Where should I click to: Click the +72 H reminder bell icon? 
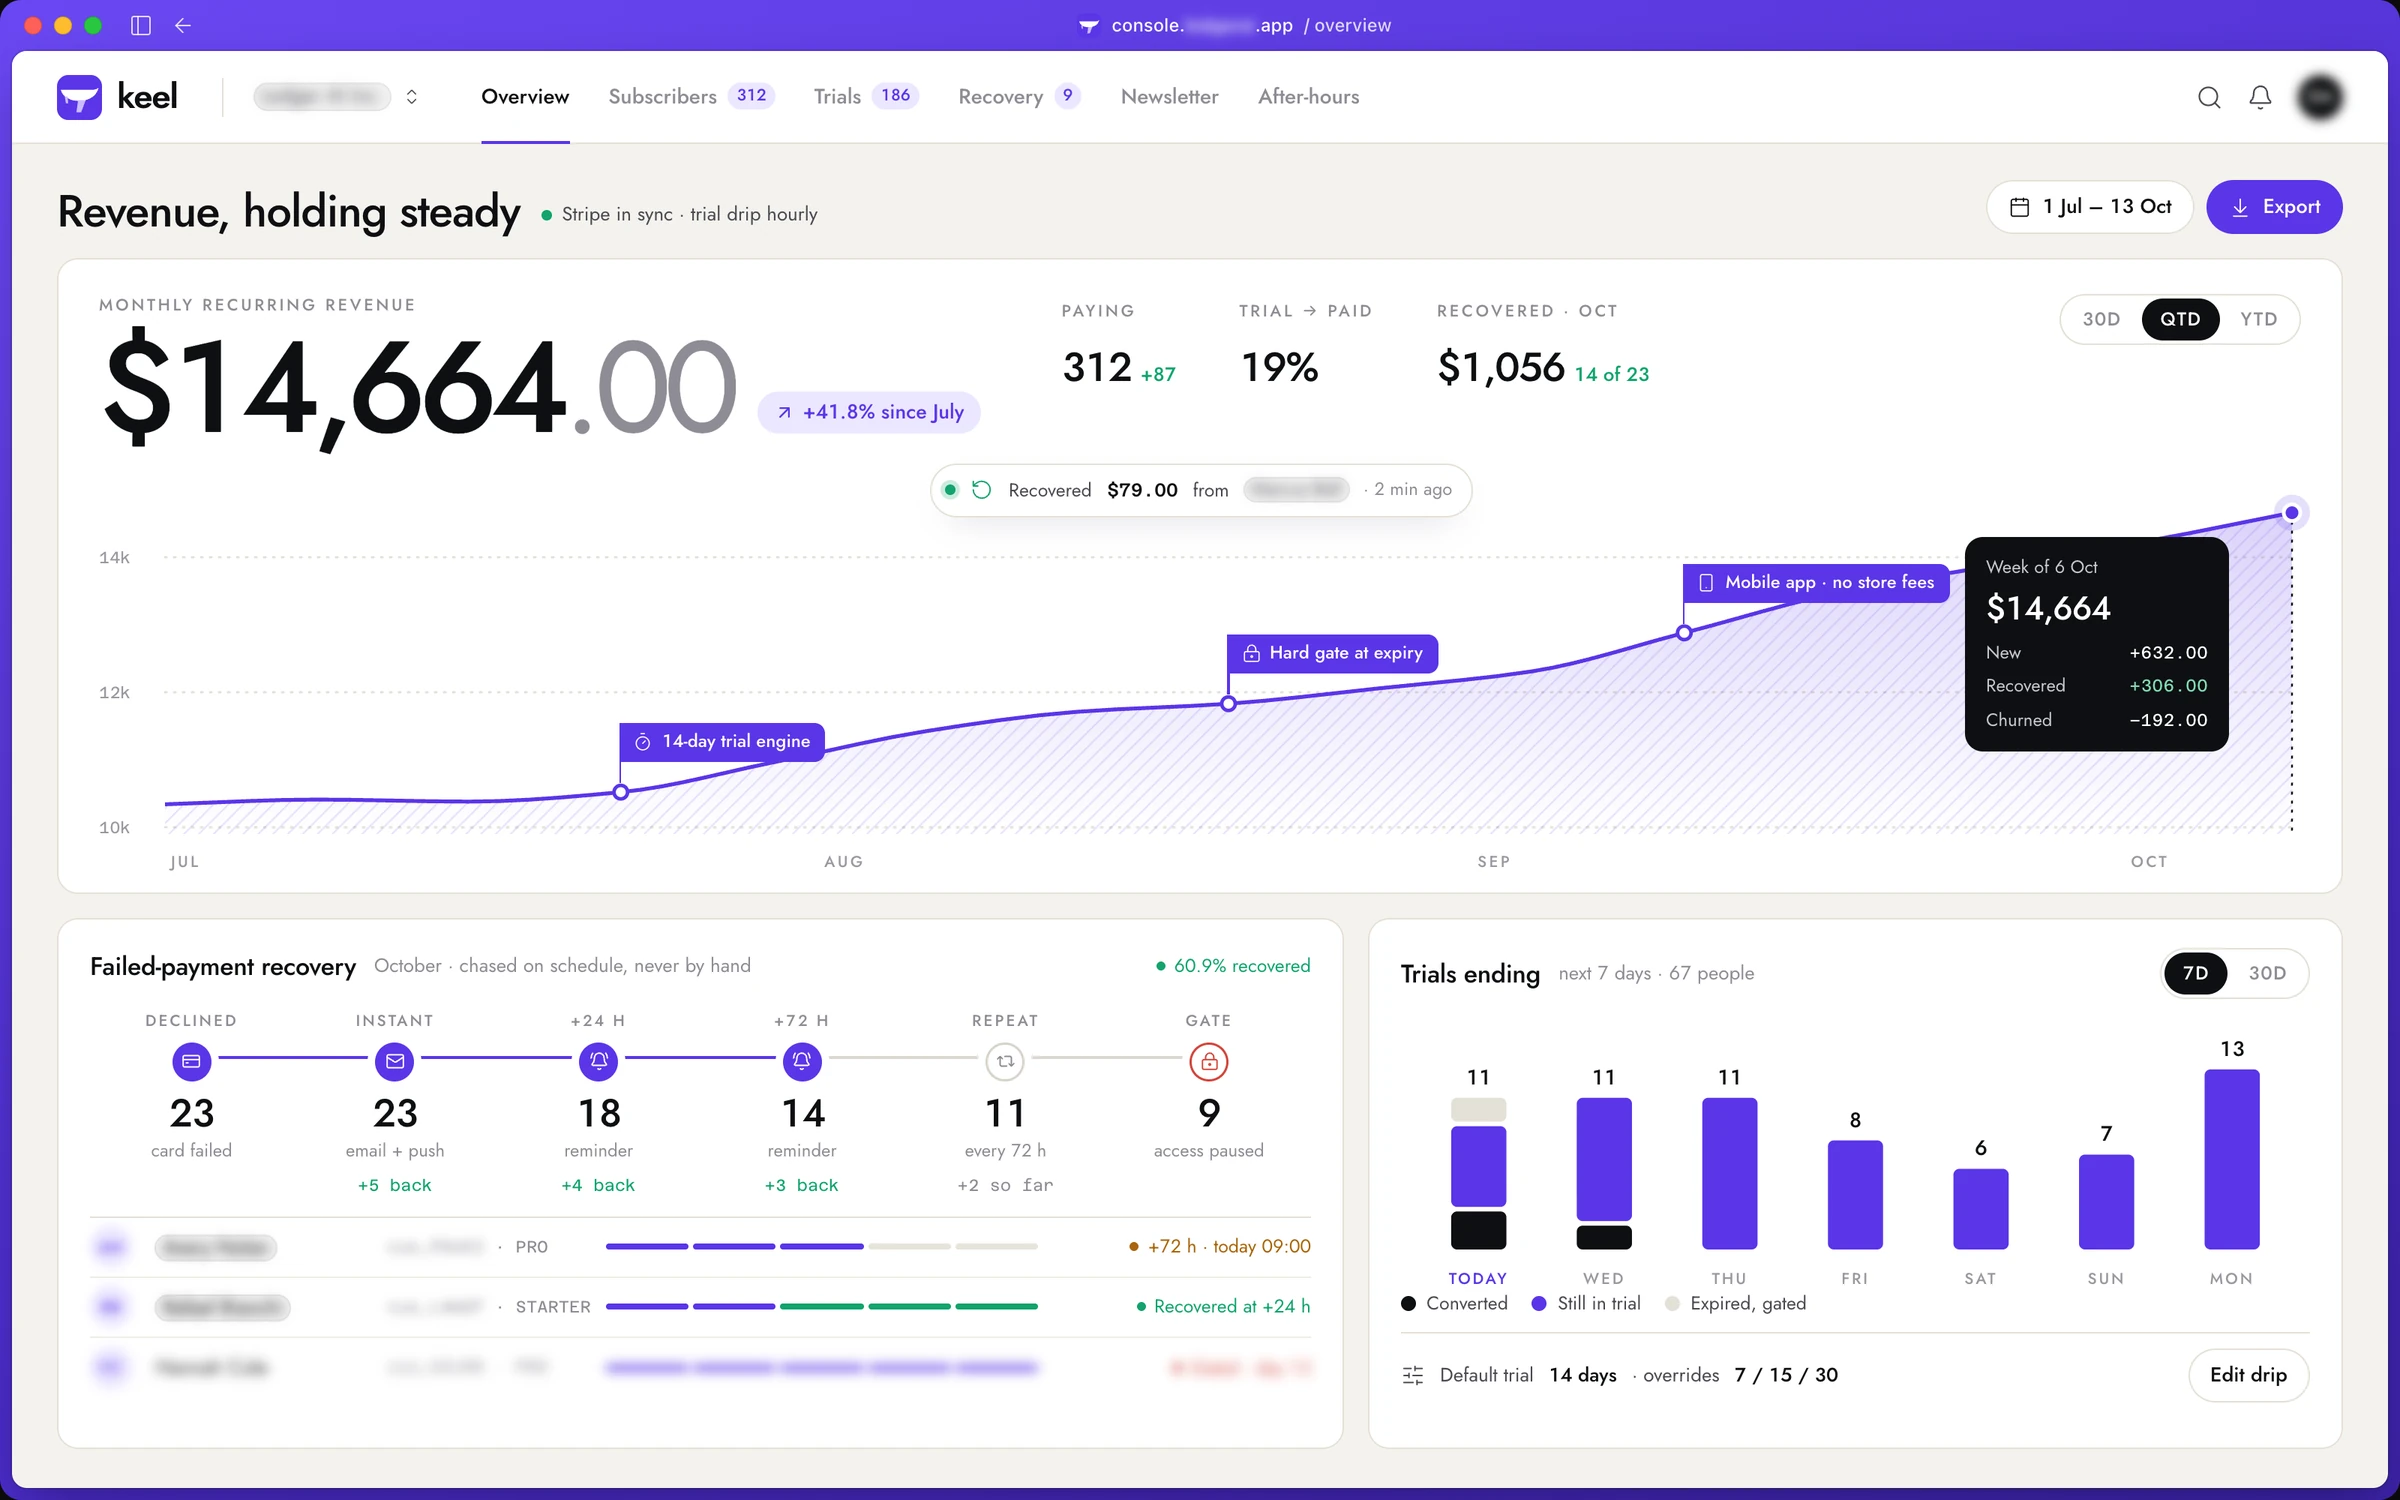pyautogui.click(x=802, y=1061)
